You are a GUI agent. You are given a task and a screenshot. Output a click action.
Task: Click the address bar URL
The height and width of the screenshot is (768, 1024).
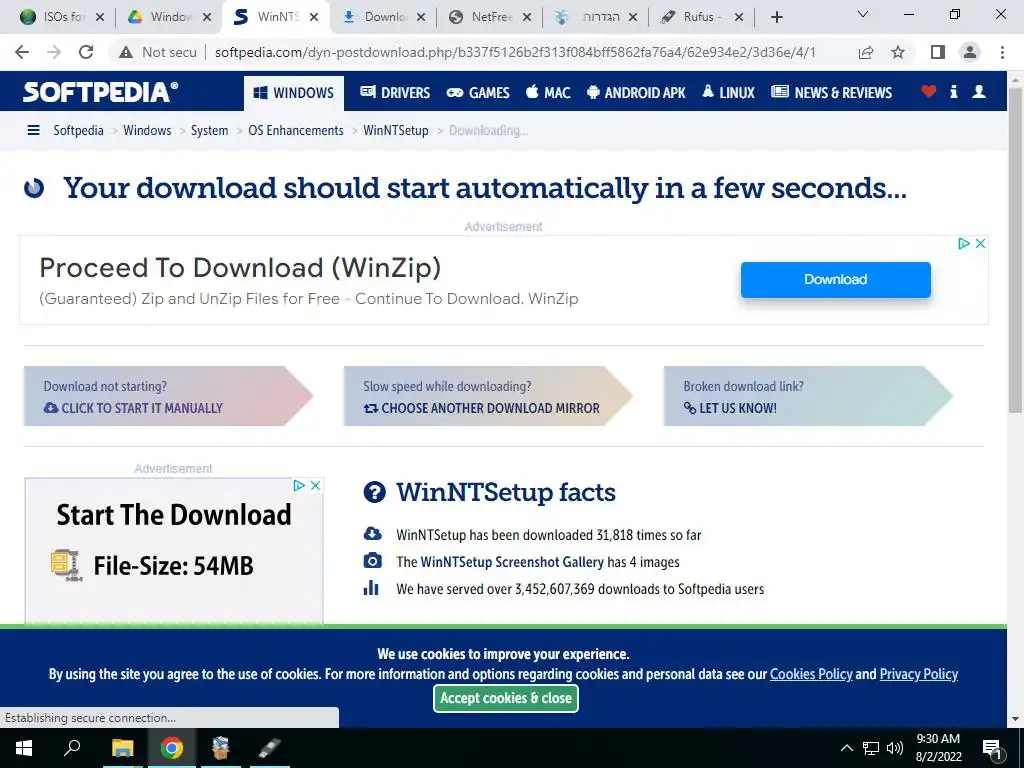515,52
